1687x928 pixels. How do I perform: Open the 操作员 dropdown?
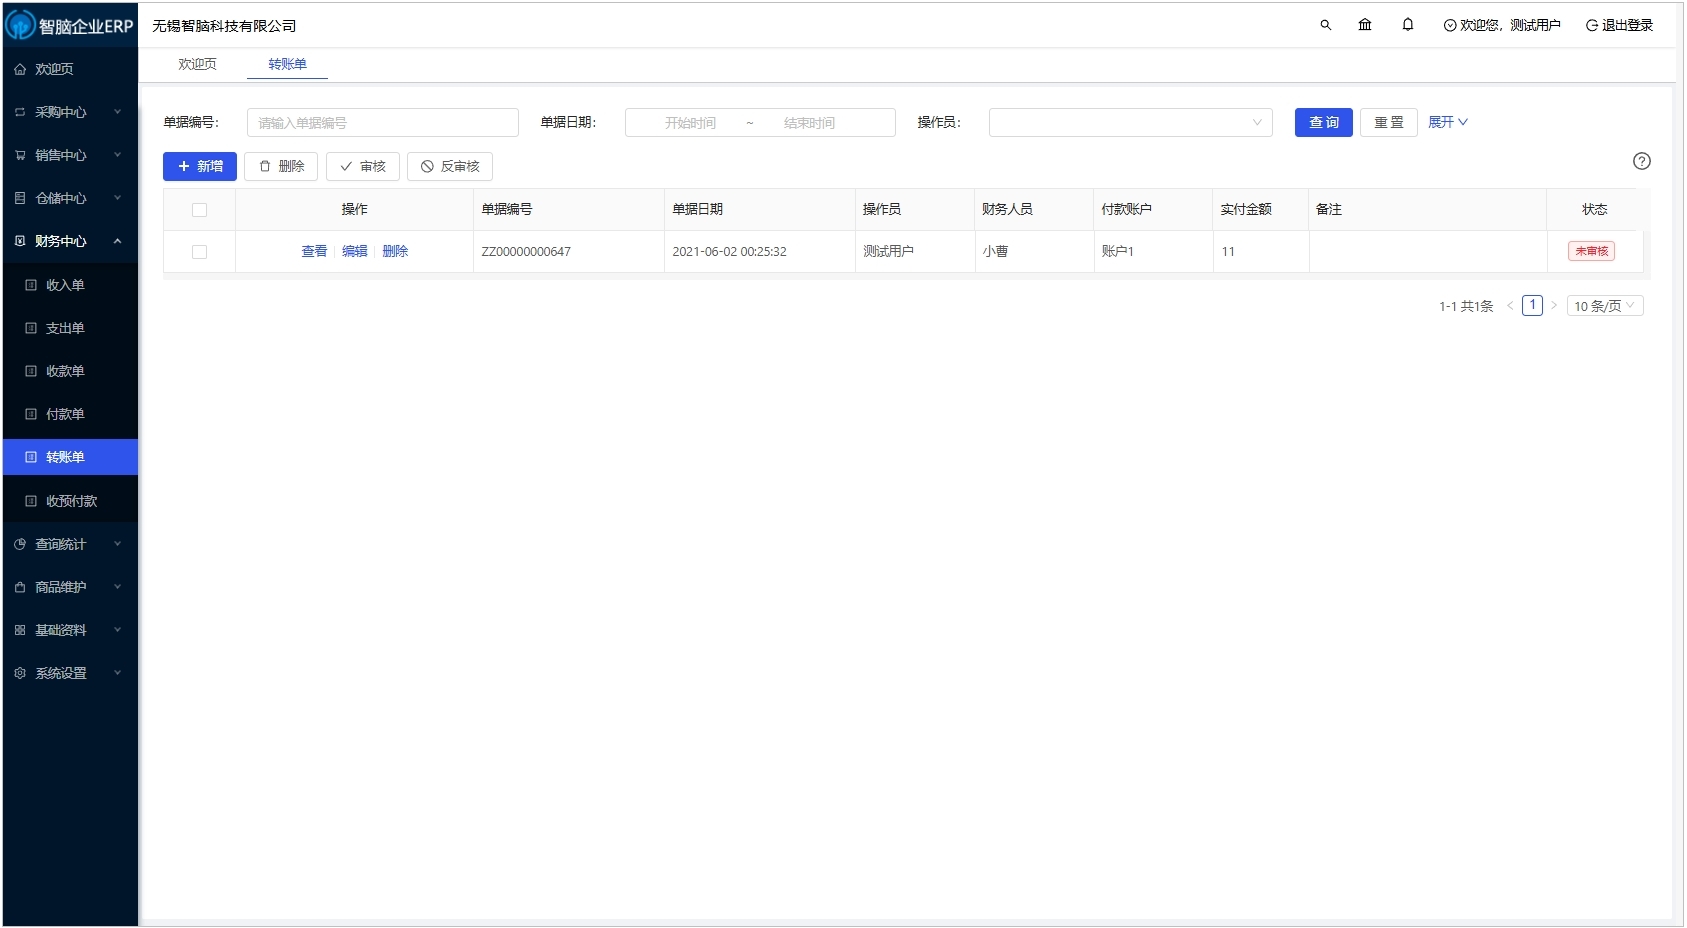point(1130,123)
